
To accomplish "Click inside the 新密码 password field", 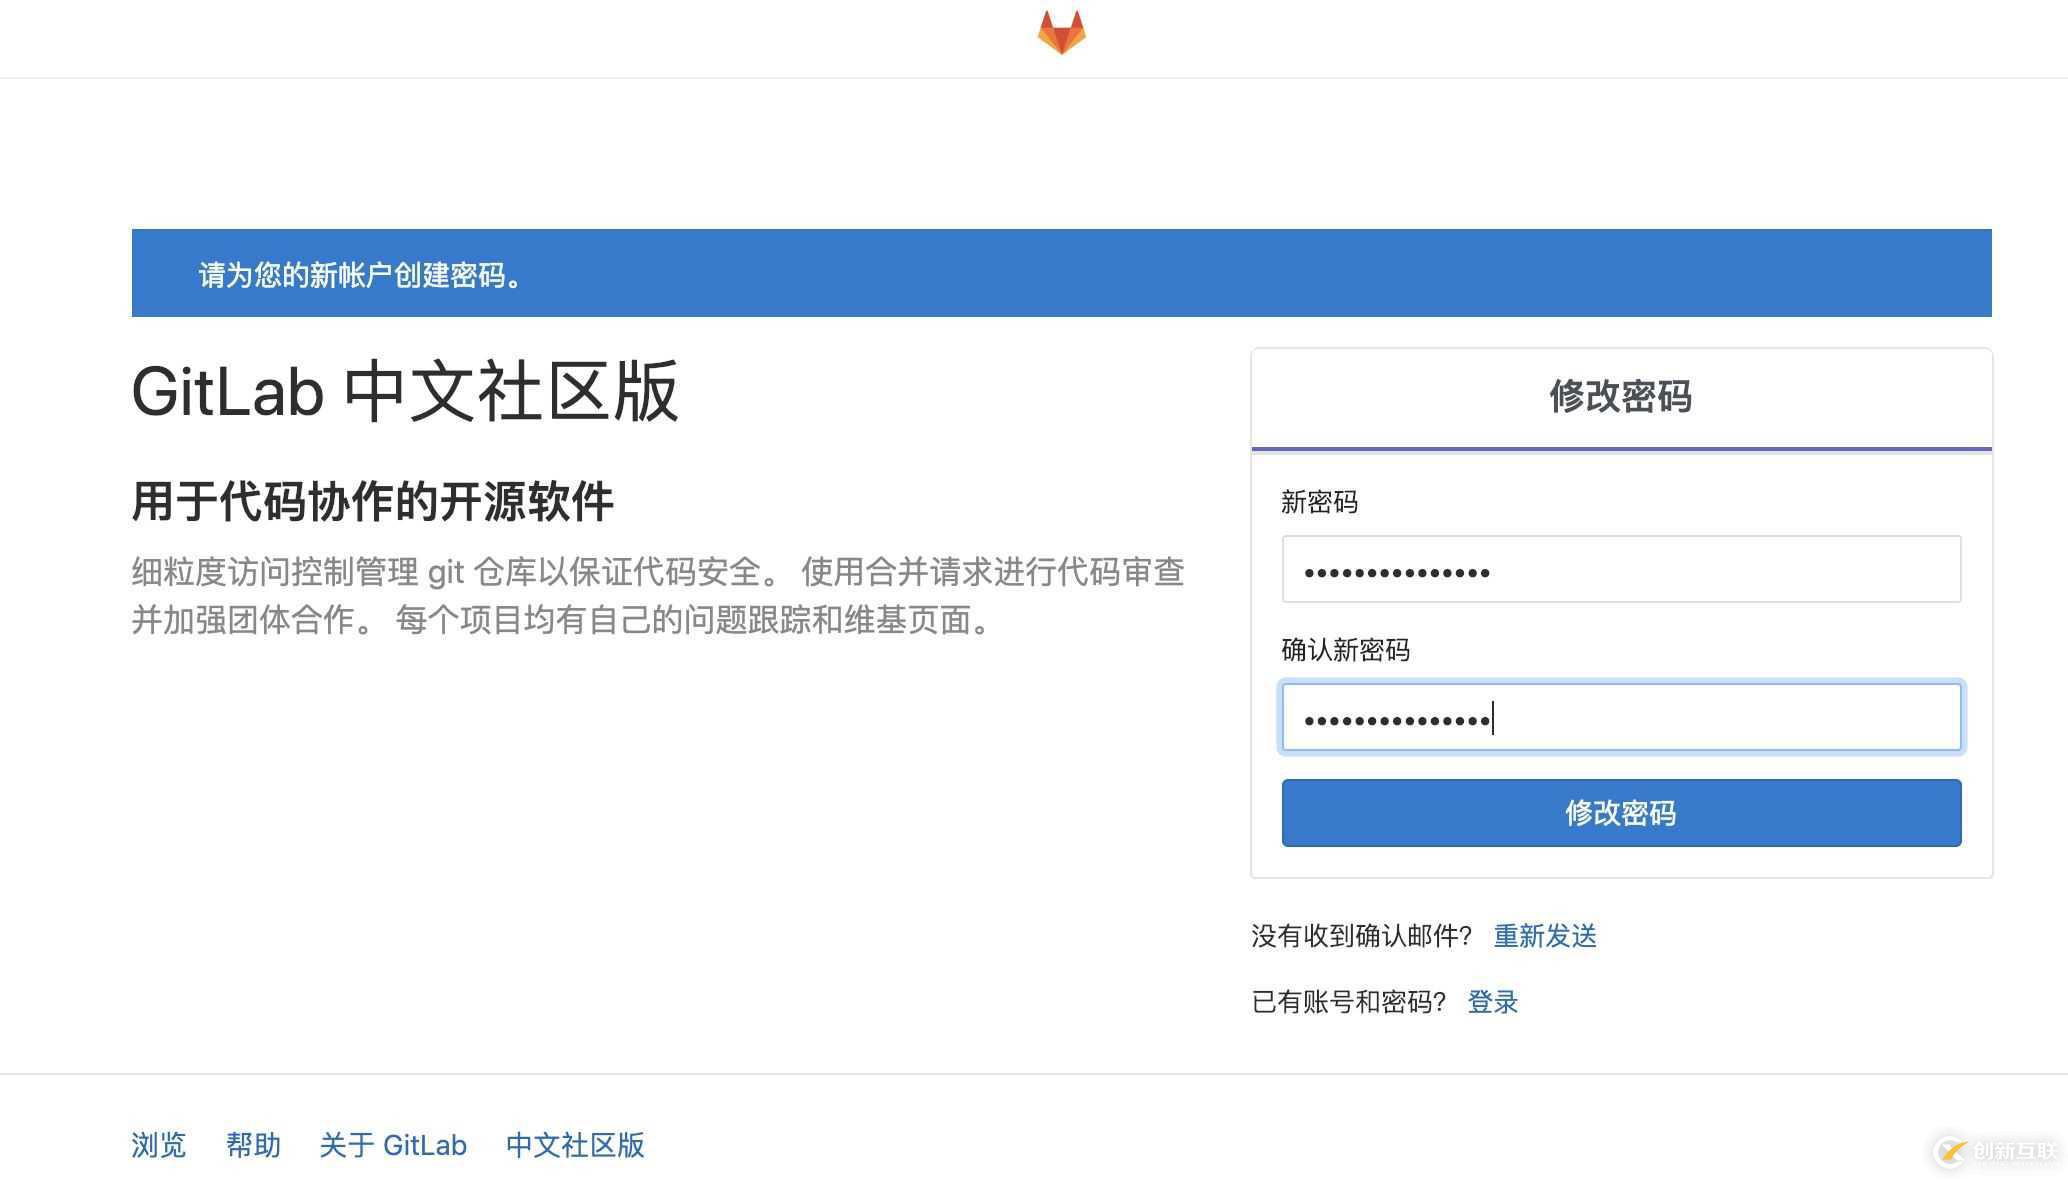I will click(x=1620, y=569).
